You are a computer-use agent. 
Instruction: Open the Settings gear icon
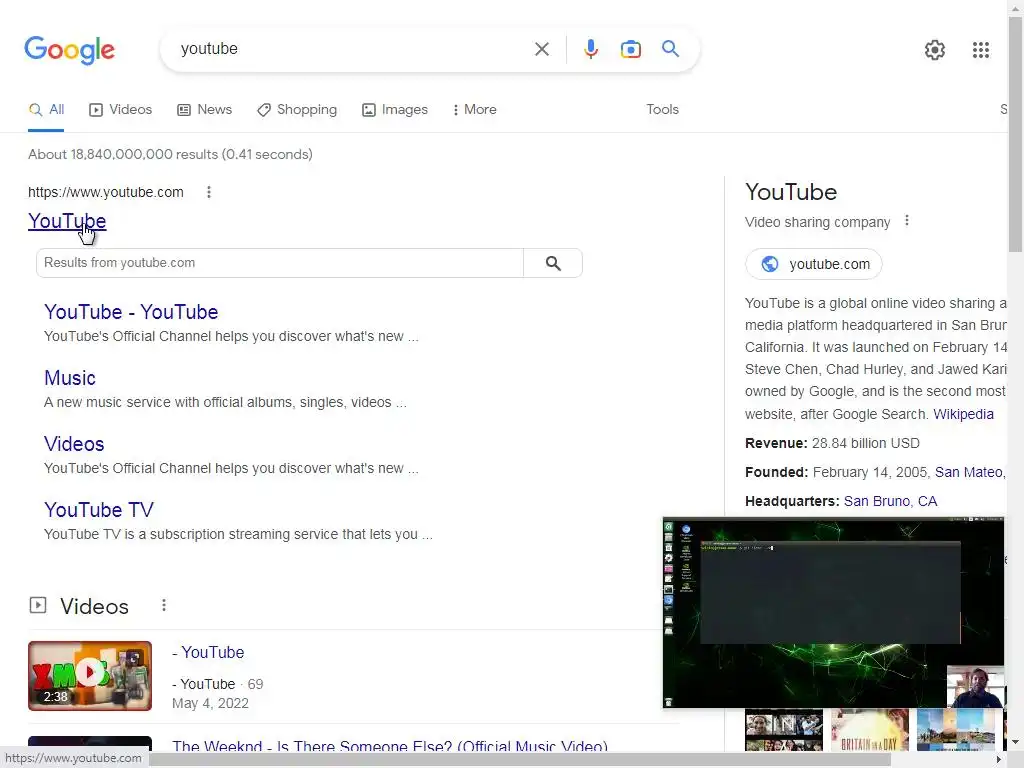[x=935, y=50]
